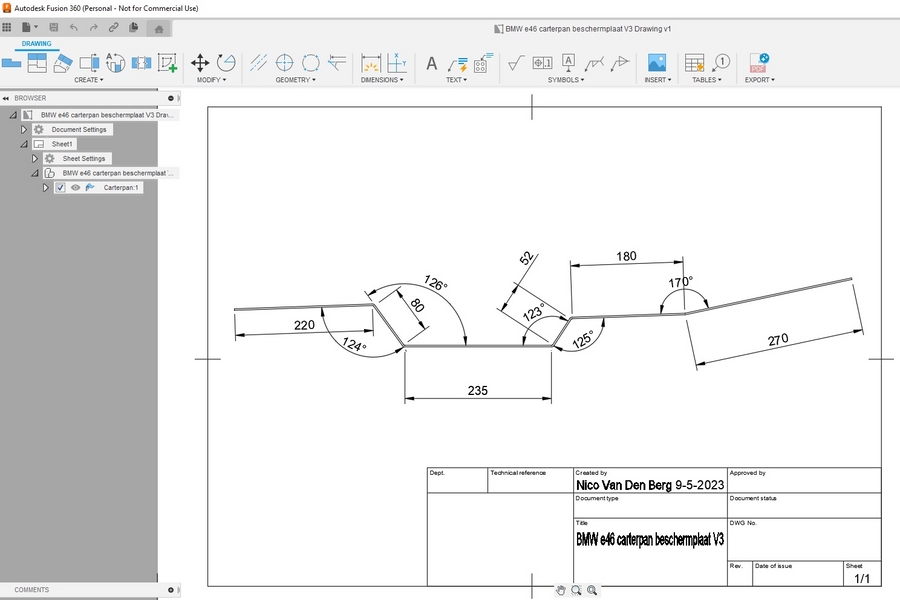Screen dimensions: 900x600
Task: Select the Balloon tool
Action: coord(720,63)
